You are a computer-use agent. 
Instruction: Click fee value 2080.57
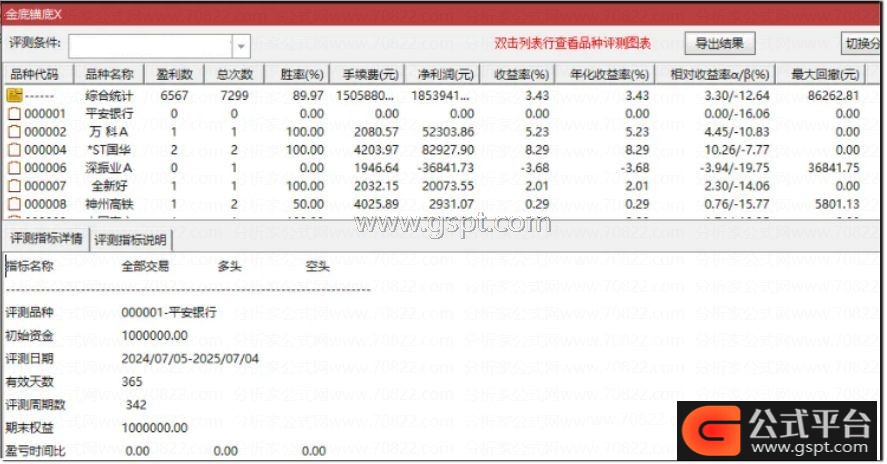point(376,132)
